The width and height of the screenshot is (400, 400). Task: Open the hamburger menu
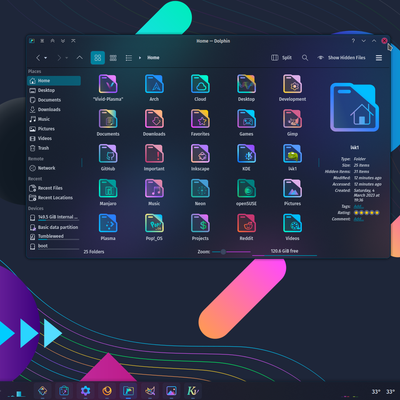point(379,58)
